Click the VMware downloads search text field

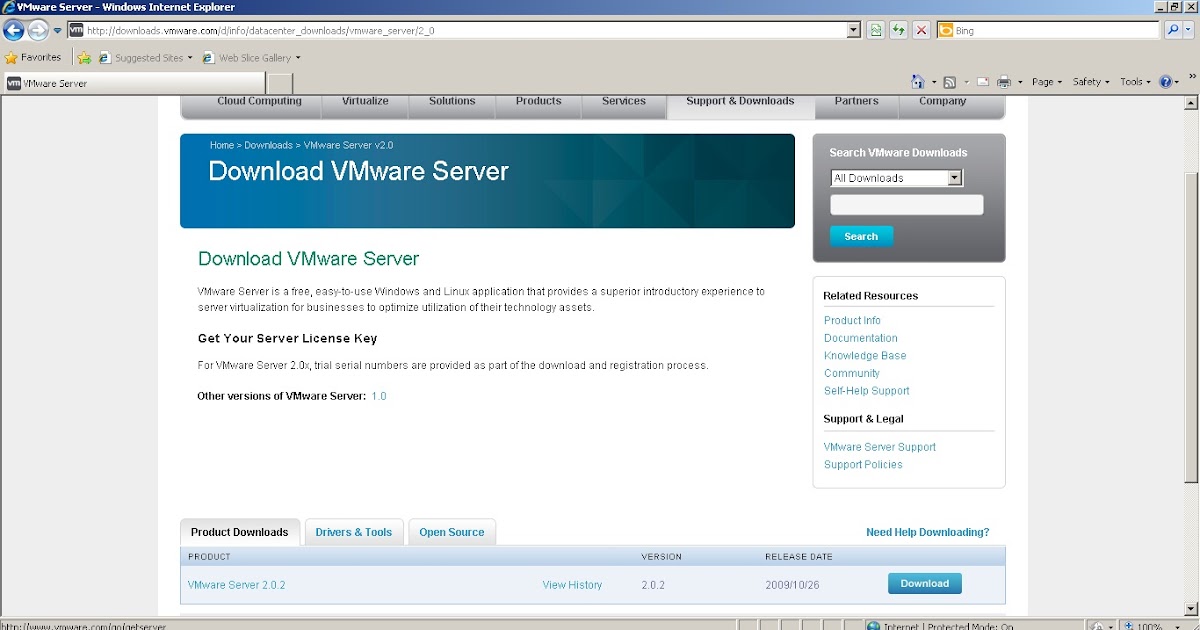coord(907,205)
